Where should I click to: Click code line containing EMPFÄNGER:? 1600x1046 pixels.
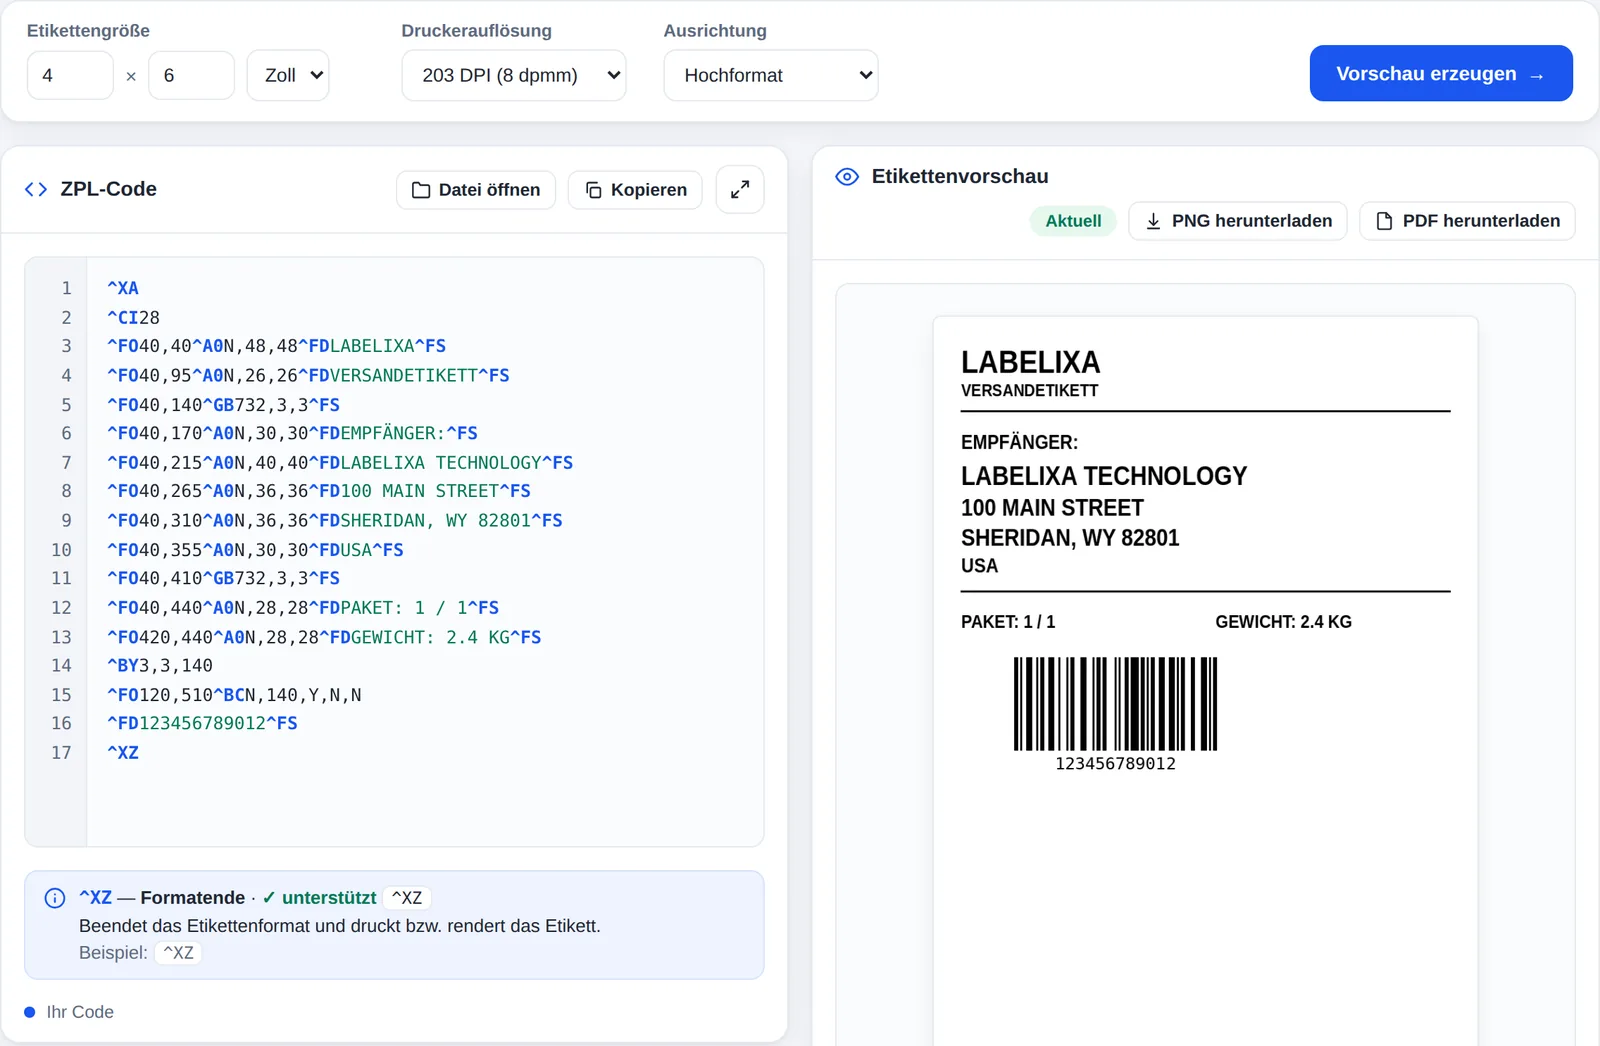tap(292, 433)
